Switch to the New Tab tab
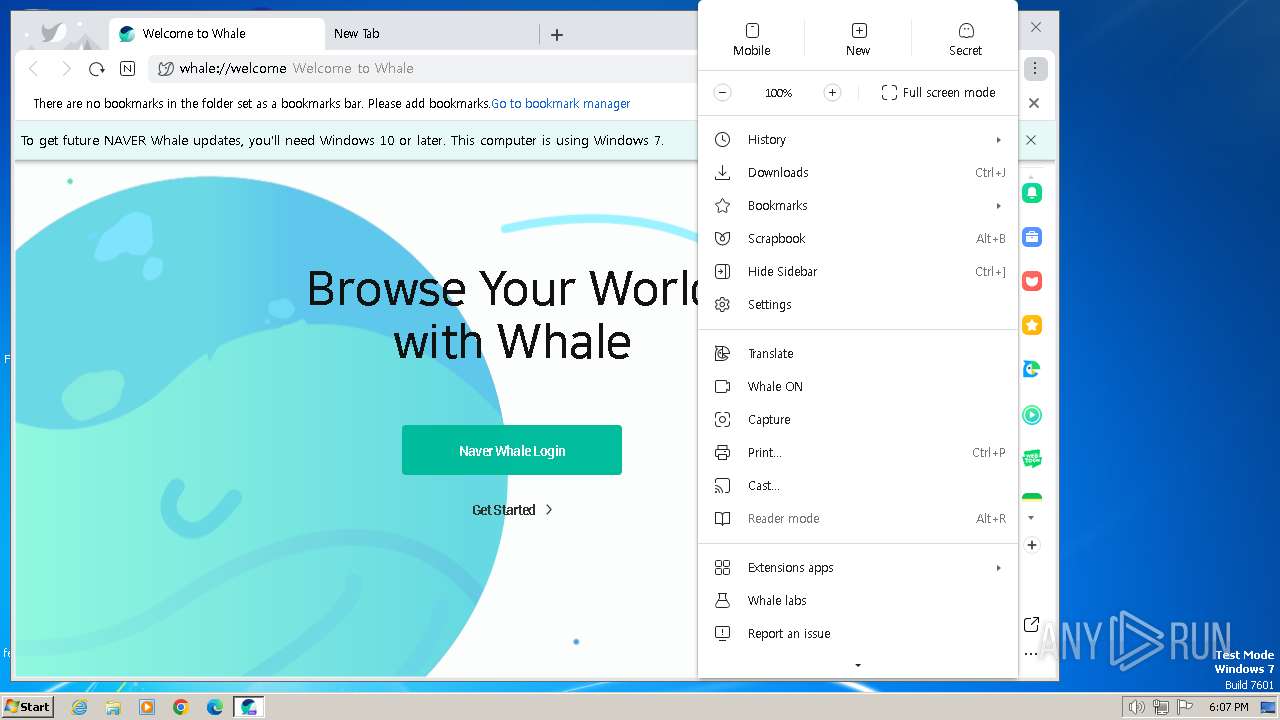Viewport: 1280px width, 720px height. click(432, 34)
